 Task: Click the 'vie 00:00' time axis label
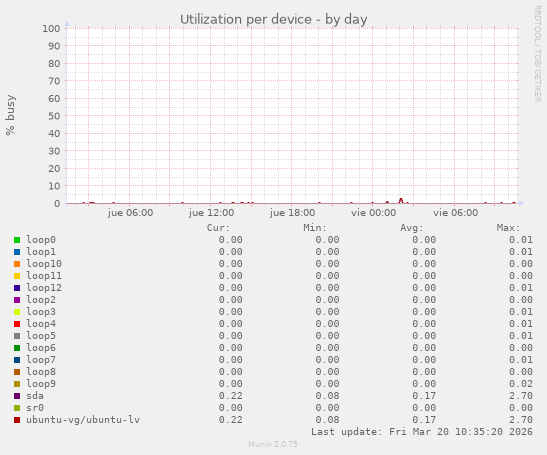(373, 212)
